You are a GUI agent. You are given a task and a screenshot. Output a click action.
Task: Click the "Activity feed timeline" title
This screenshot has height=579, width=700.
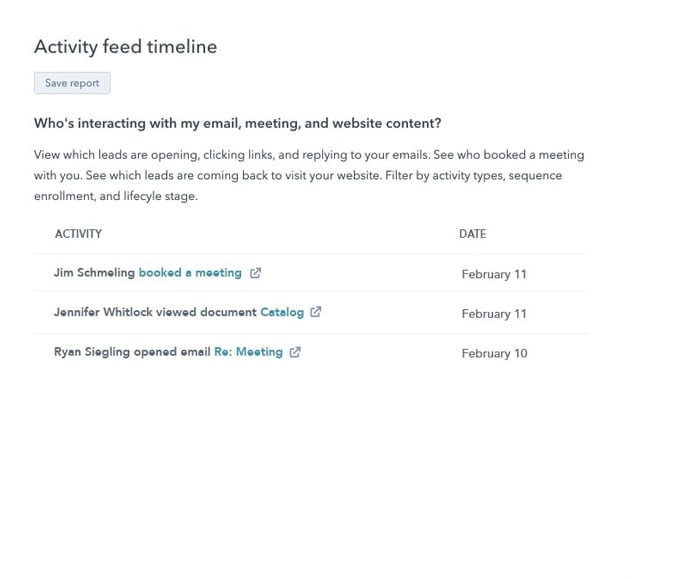125,47
